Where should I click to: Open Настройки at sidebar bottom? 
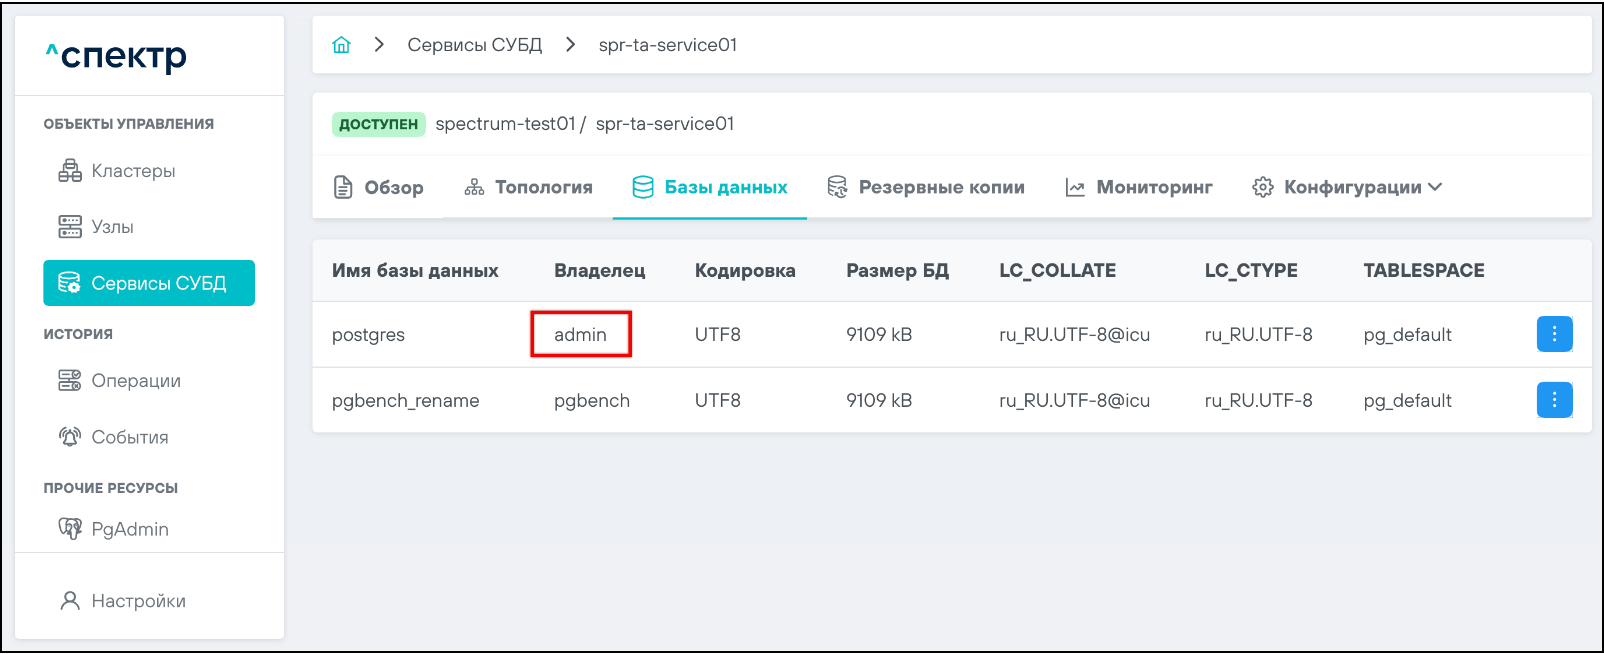tap(138, 601)
